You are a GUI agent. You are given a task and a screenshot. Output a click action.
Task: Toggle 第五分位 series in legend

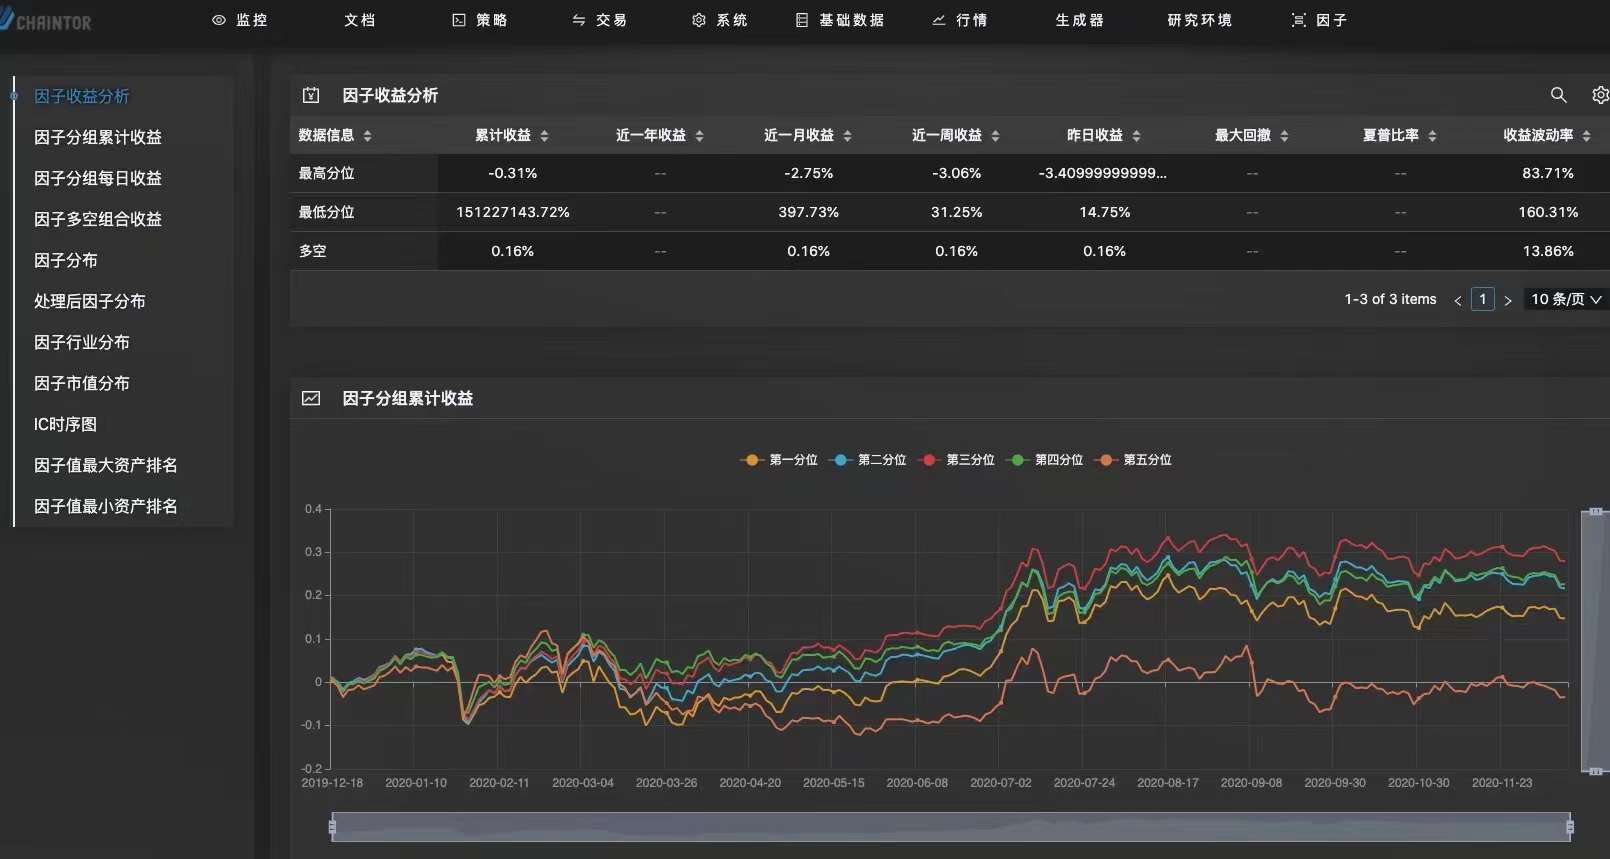tap(1133, 460)
